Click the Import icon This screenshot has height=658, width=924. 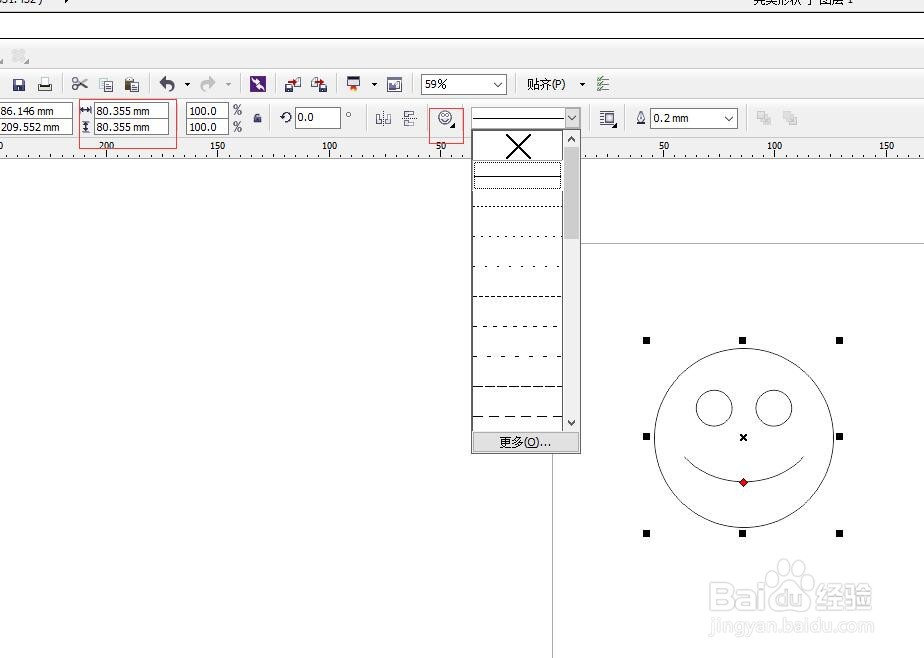click(x=292, y=85)
